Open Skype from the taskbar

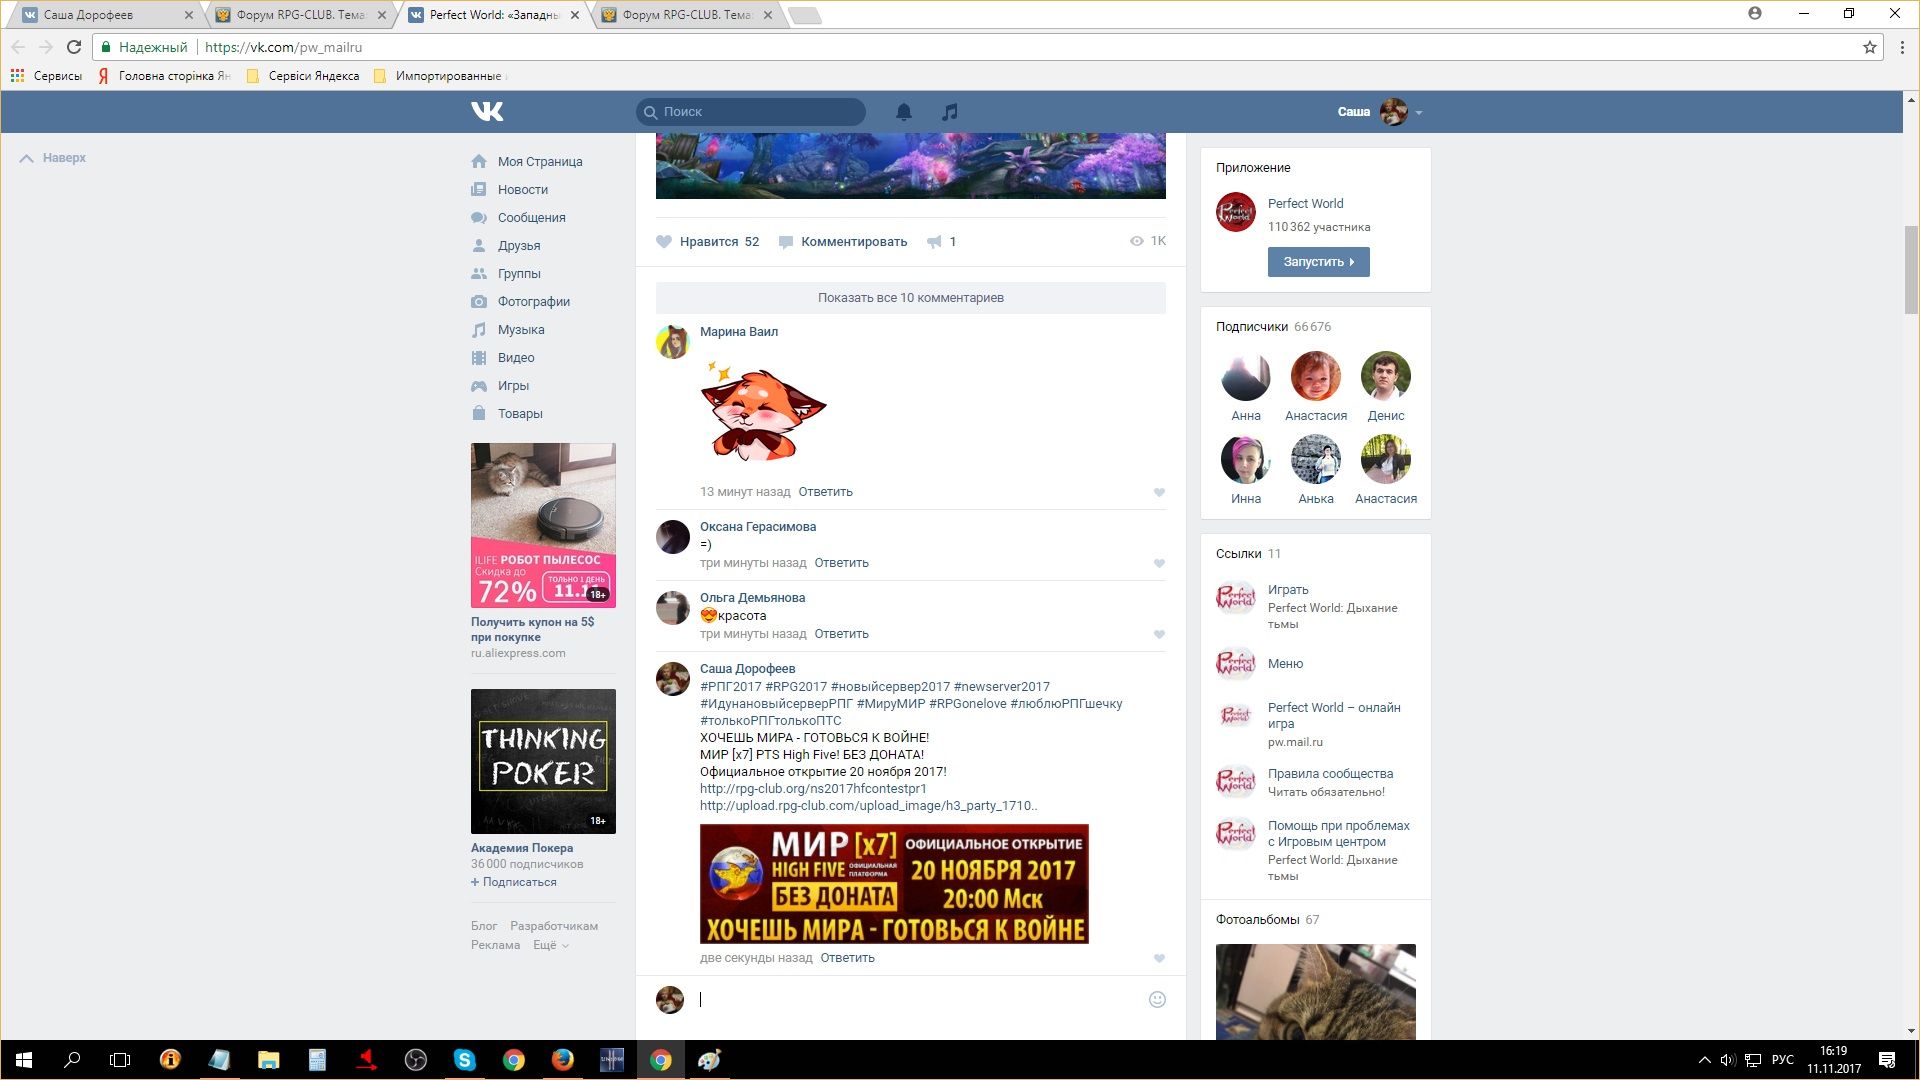(x=465, y=1060)
